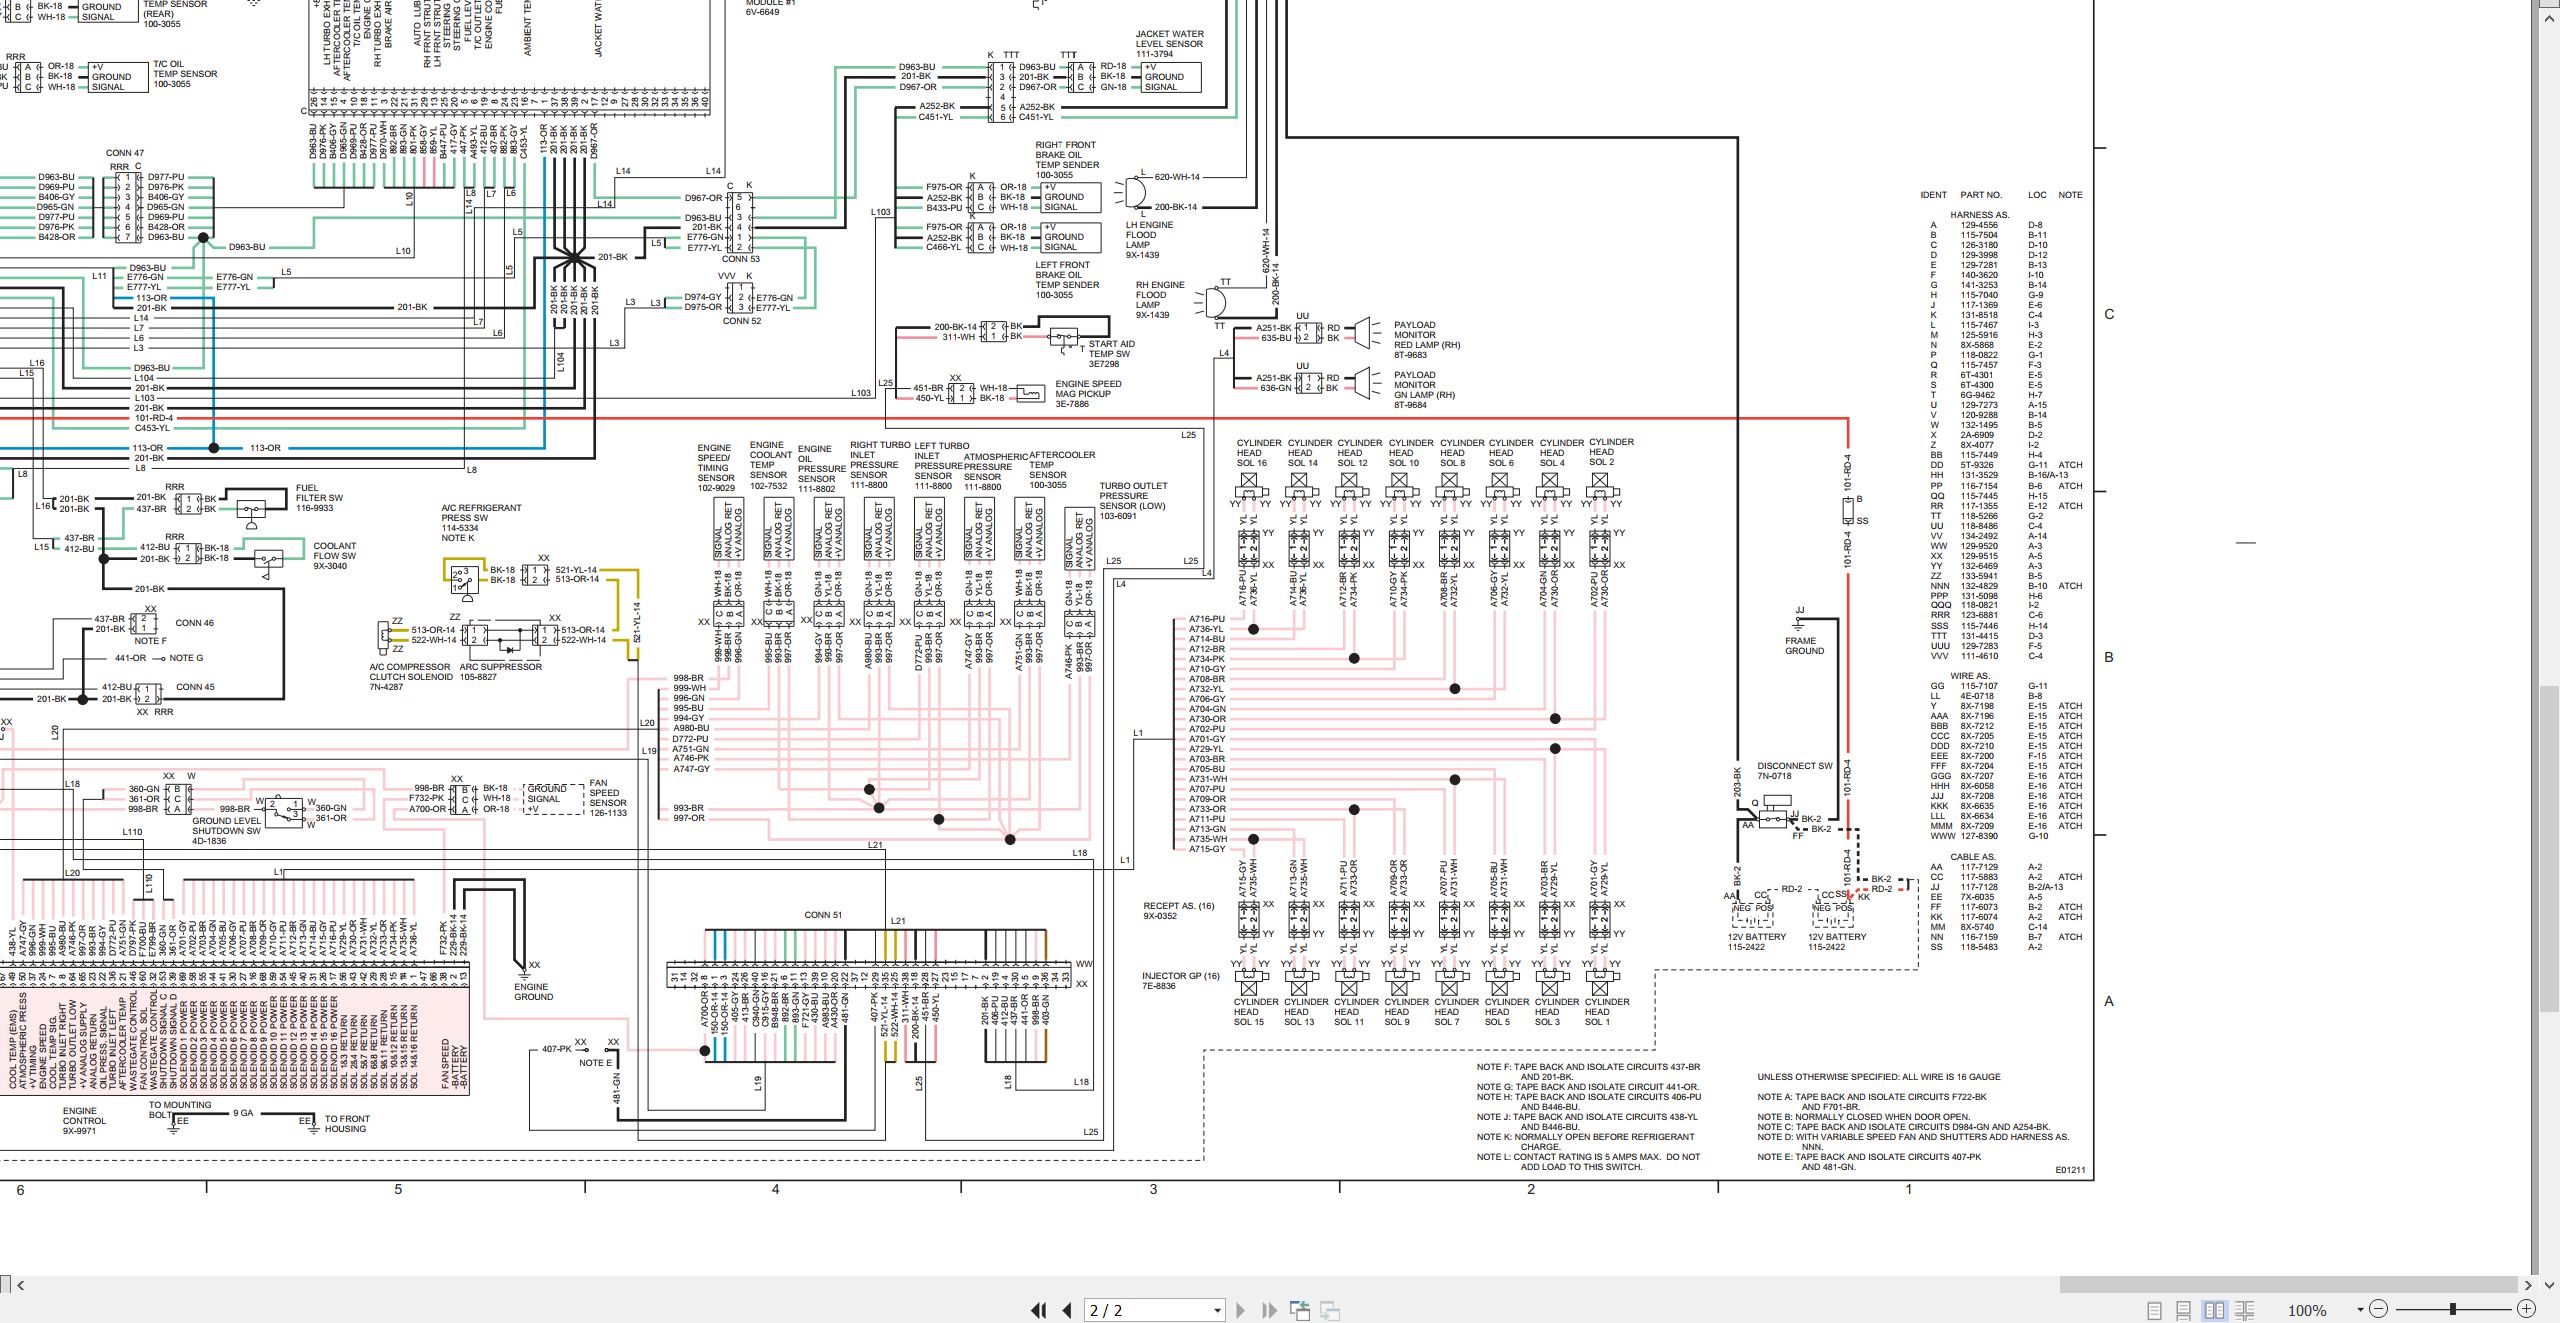Click the INJECTOR GP (16) label
2560x1323 pixels.
pyautogui.click(x=1181, y=976)
